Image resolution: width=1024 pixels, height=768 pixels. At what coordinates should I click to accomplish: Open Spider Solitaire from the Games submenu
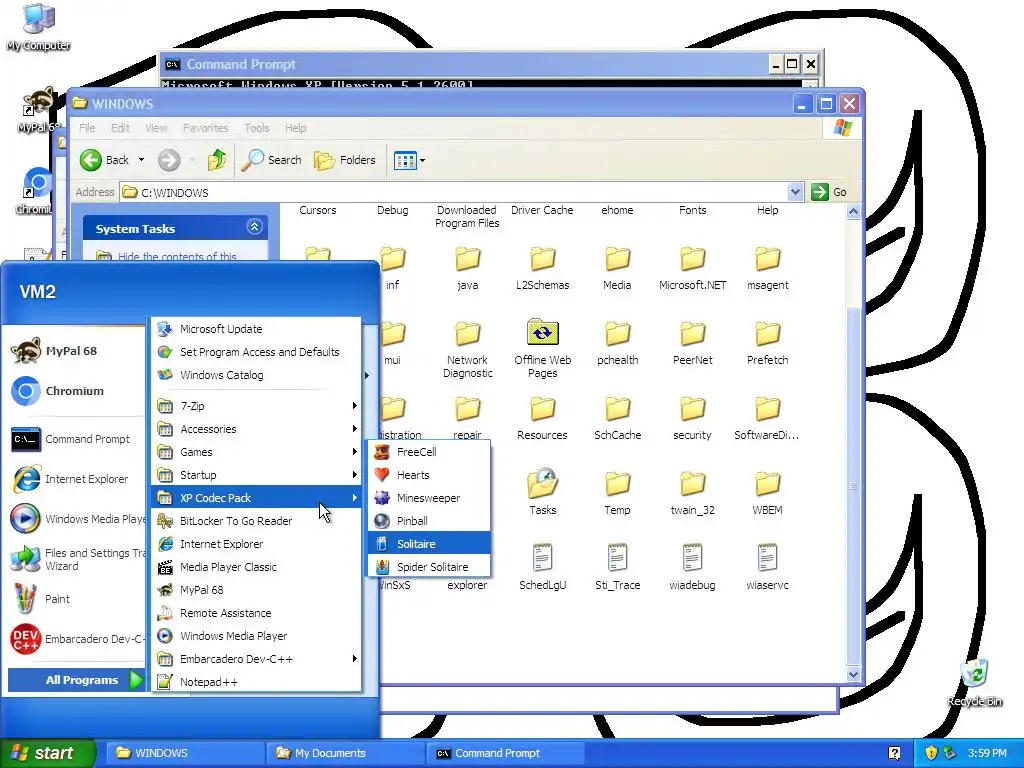428,567
